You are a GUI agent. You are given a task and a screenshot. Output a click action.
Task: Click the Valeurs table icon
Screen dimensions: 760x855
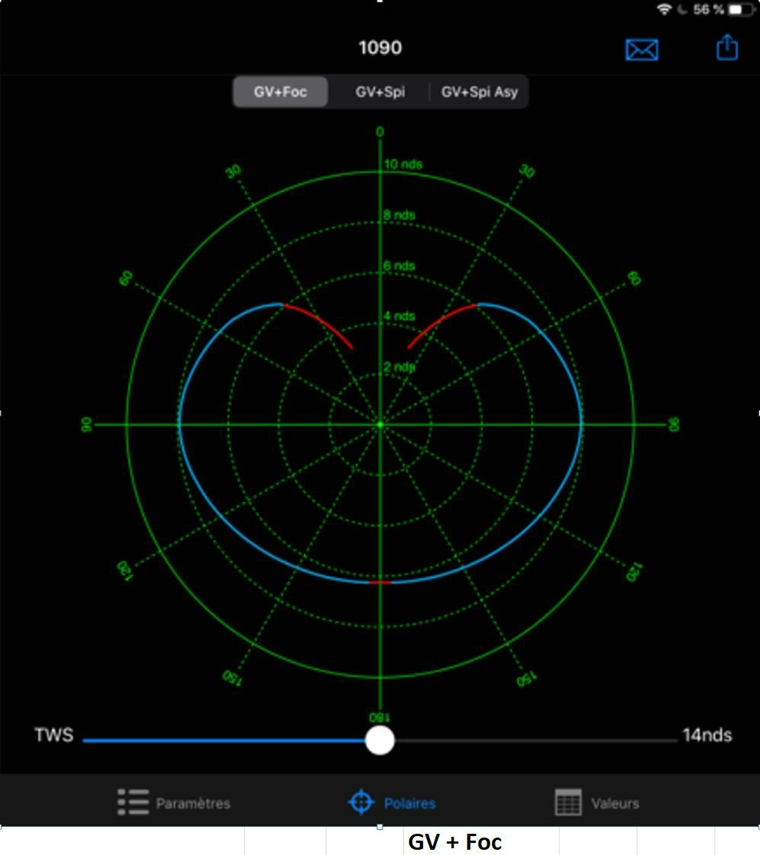[x=568, y=802]
